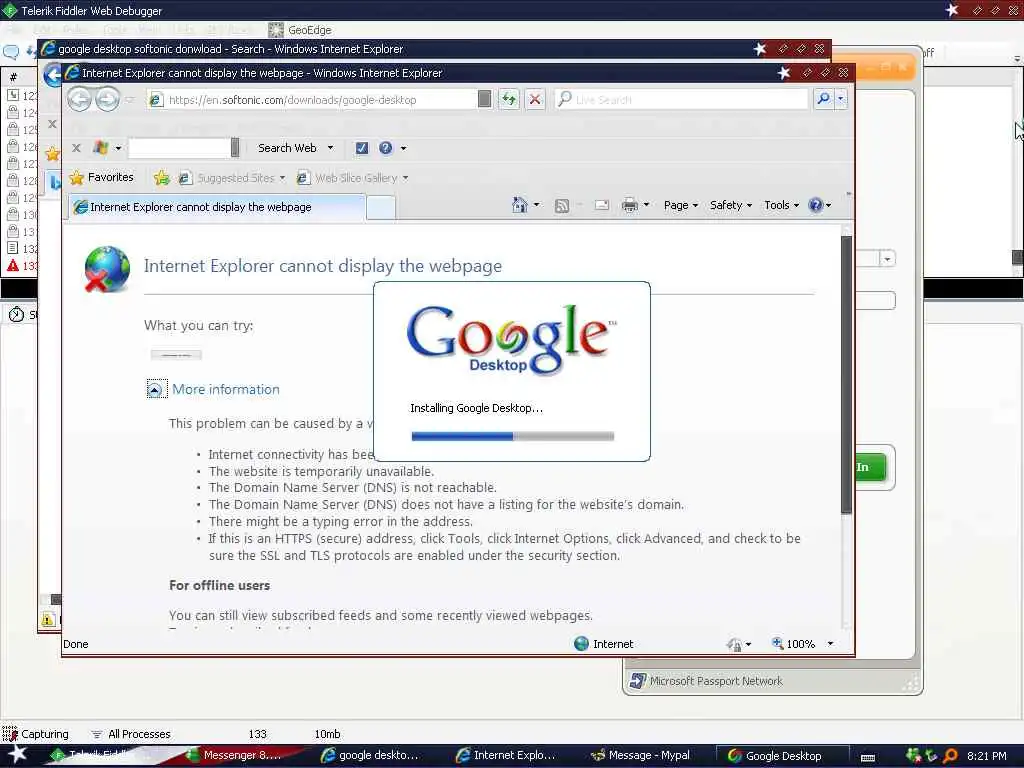Click All Processes filter in Fiddler status bar

click(131, 734)
